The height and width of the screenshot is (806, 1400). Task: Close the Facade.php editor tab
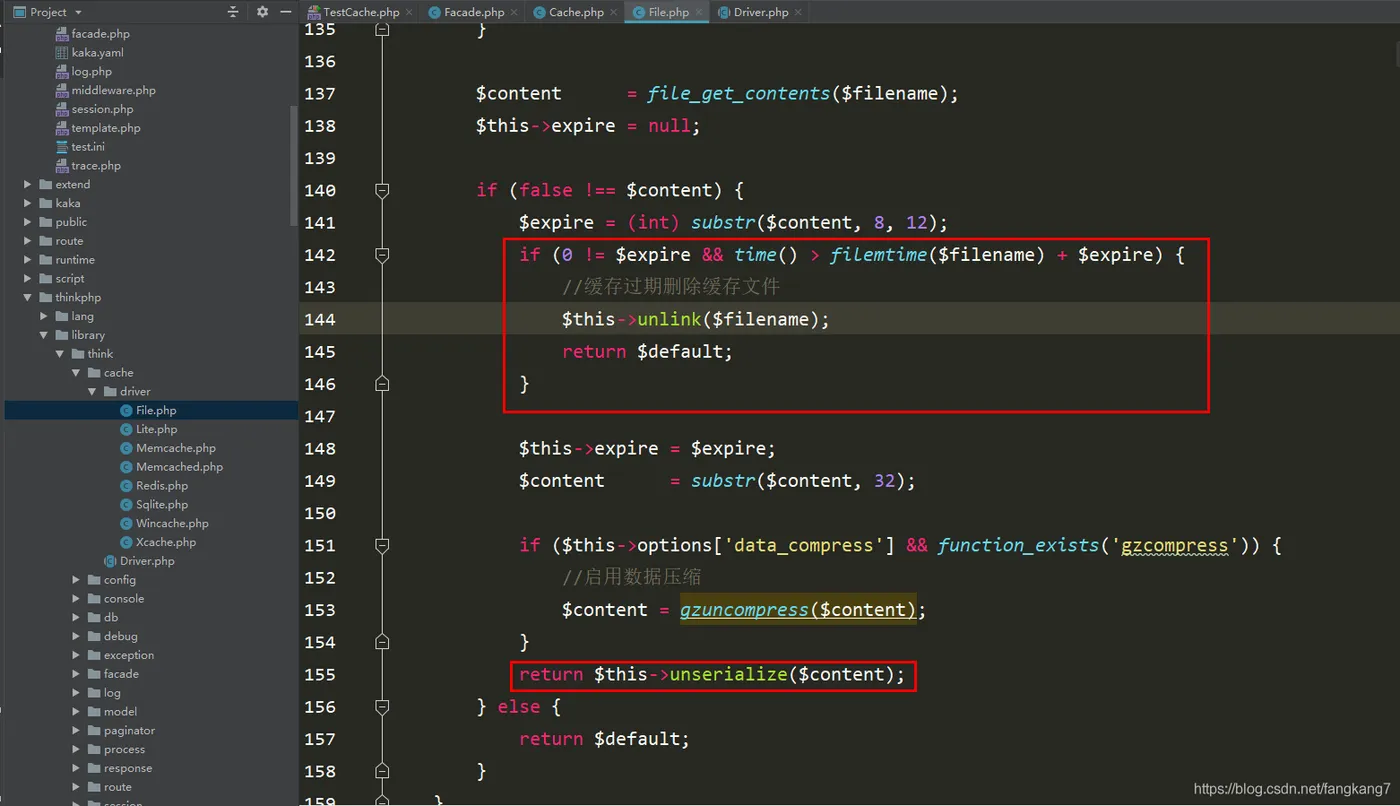(x=515, y=12)
